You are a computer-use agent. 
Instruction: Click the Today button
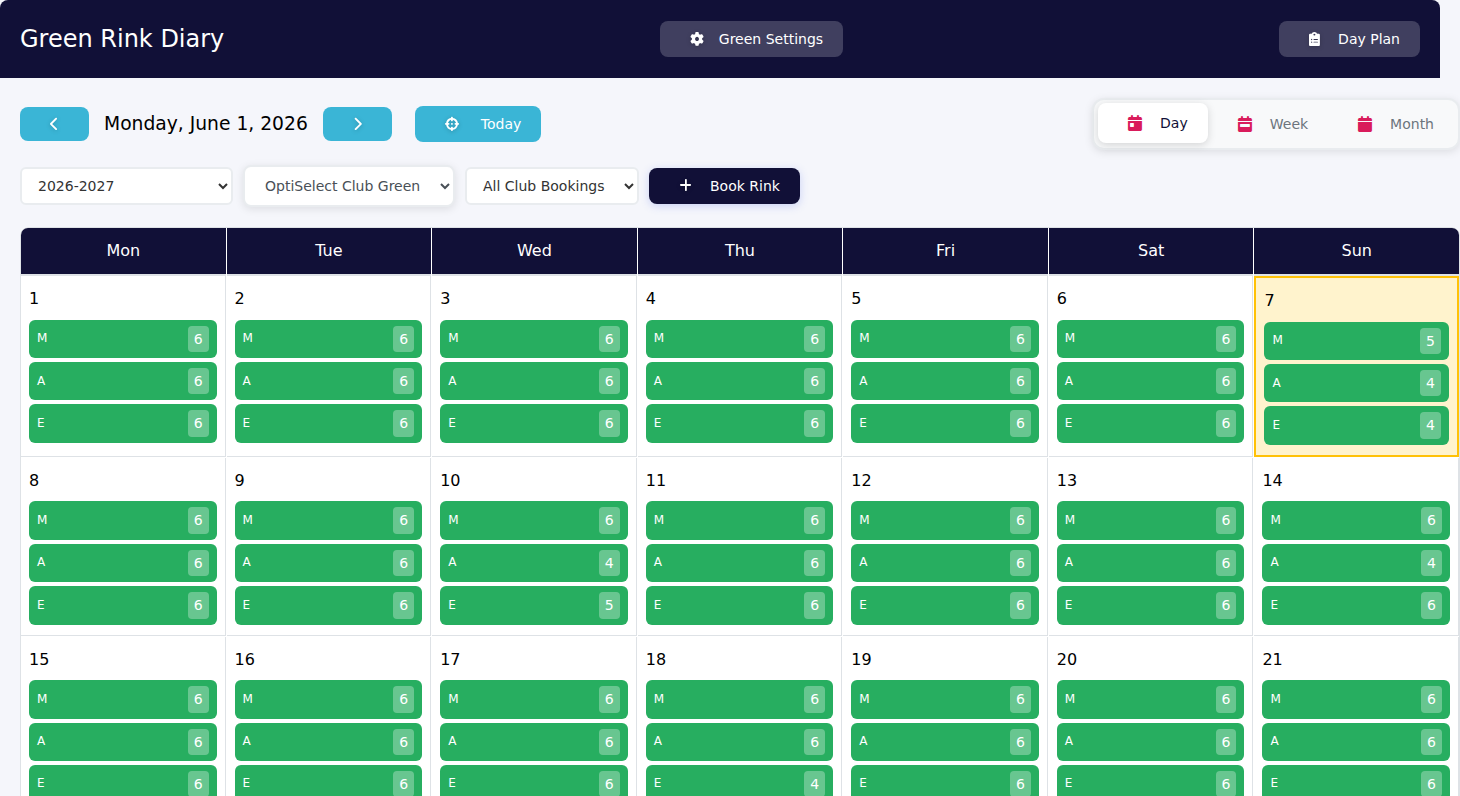(478, 124)
